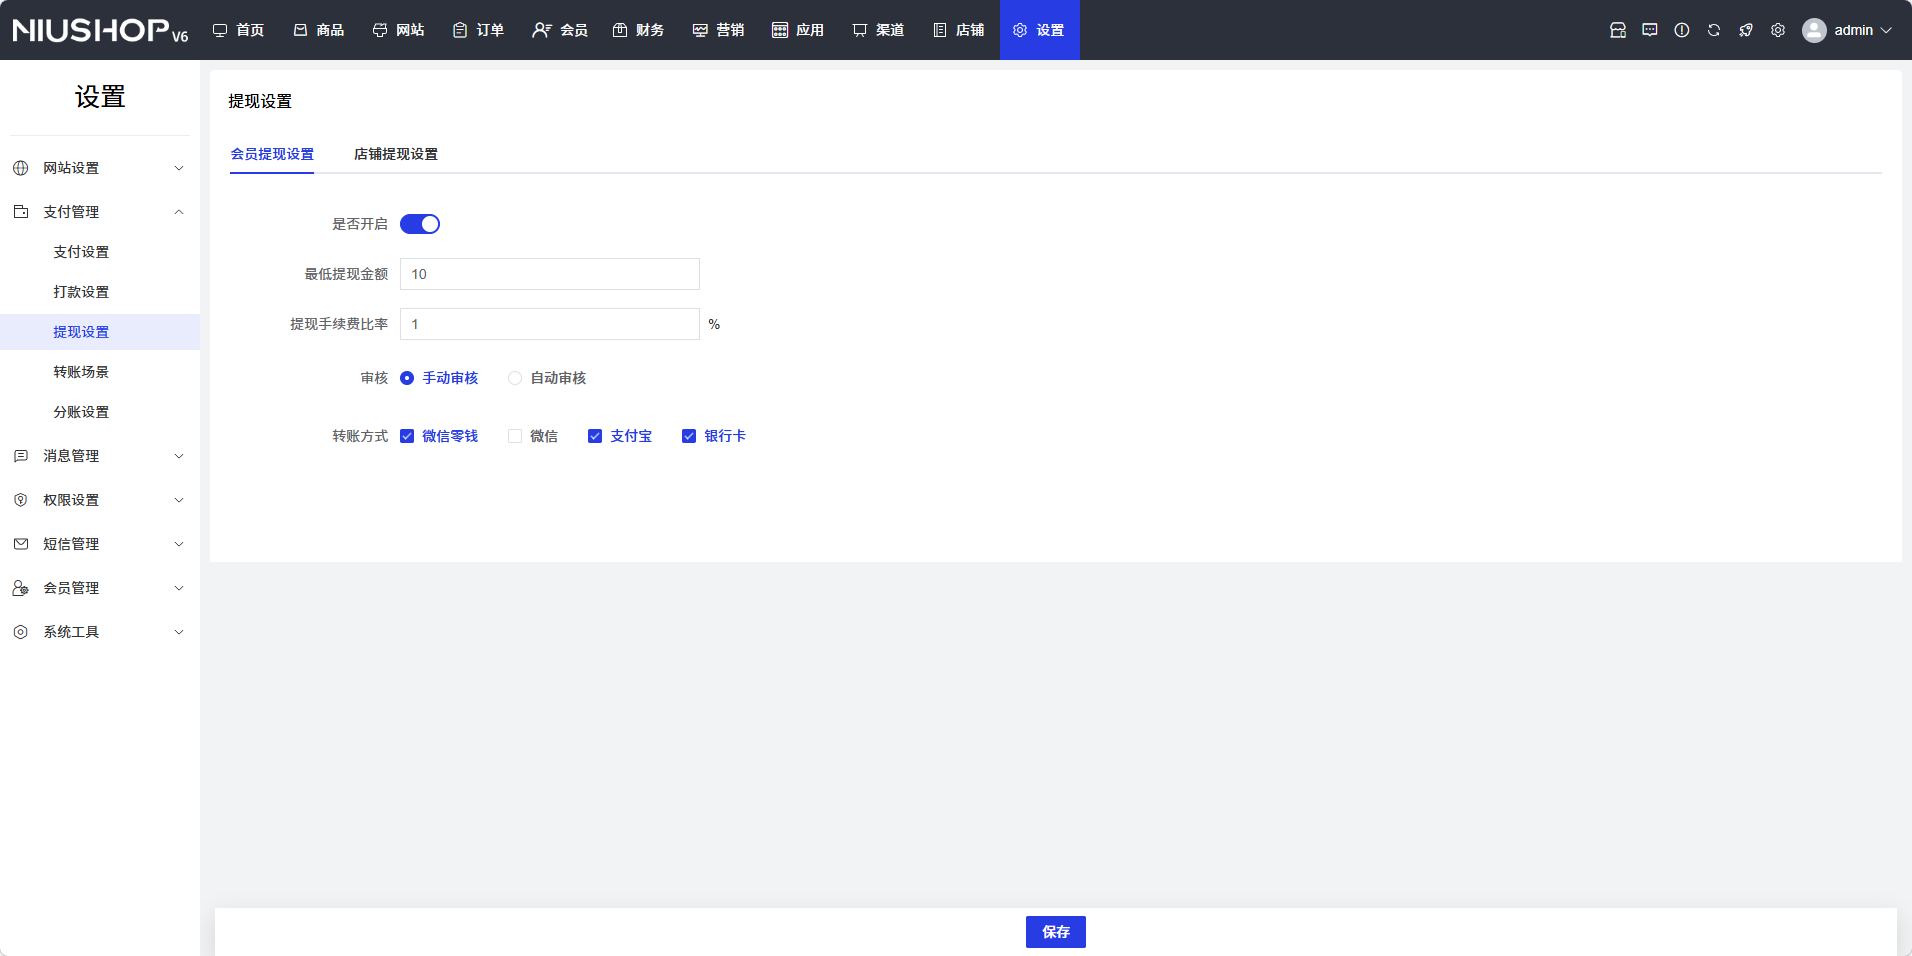1912x956 pixels.
Task: Click the admin user avatar
Action: coord(1813,30)
